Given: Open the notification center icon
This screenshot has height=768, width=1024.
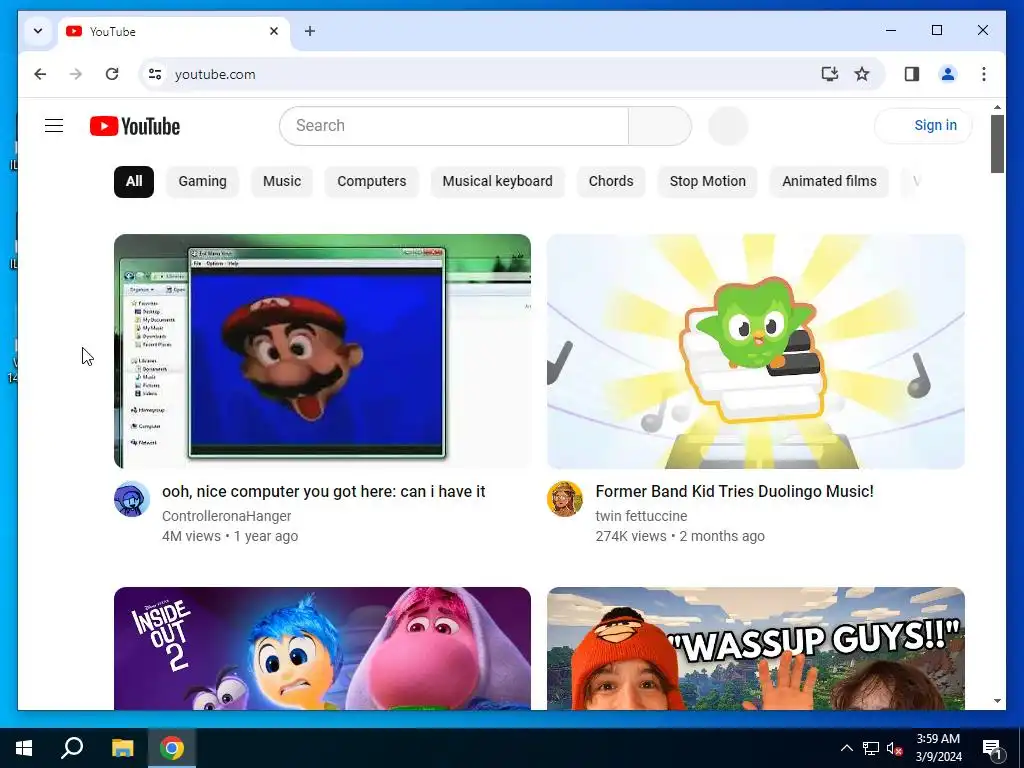Looking at the screenshot, I should coord(993,748).
